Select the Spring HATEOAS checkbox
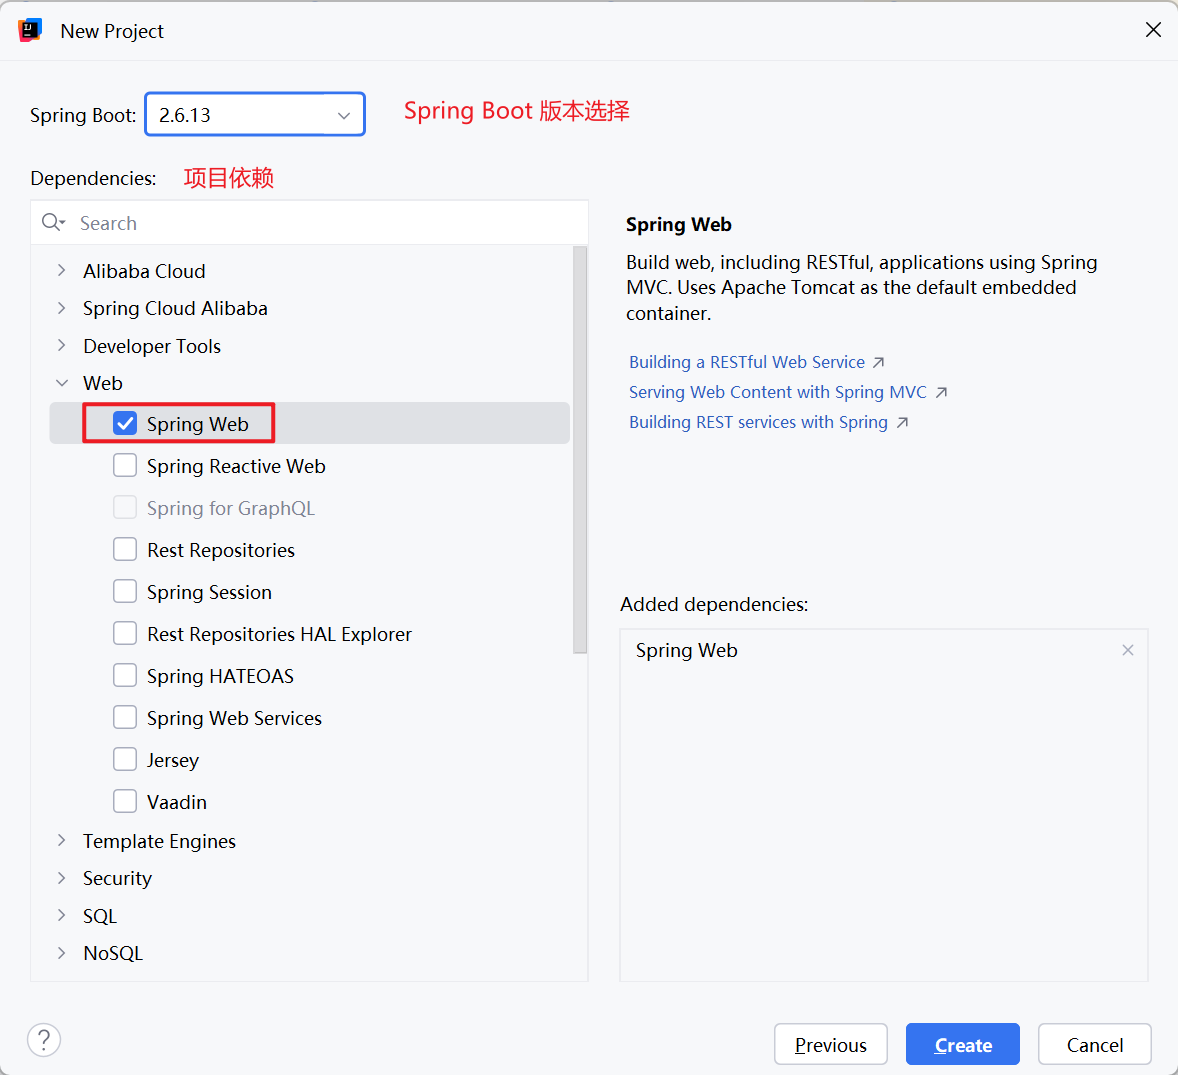This screenshot has height=1075, width=1178. [125, 676]
